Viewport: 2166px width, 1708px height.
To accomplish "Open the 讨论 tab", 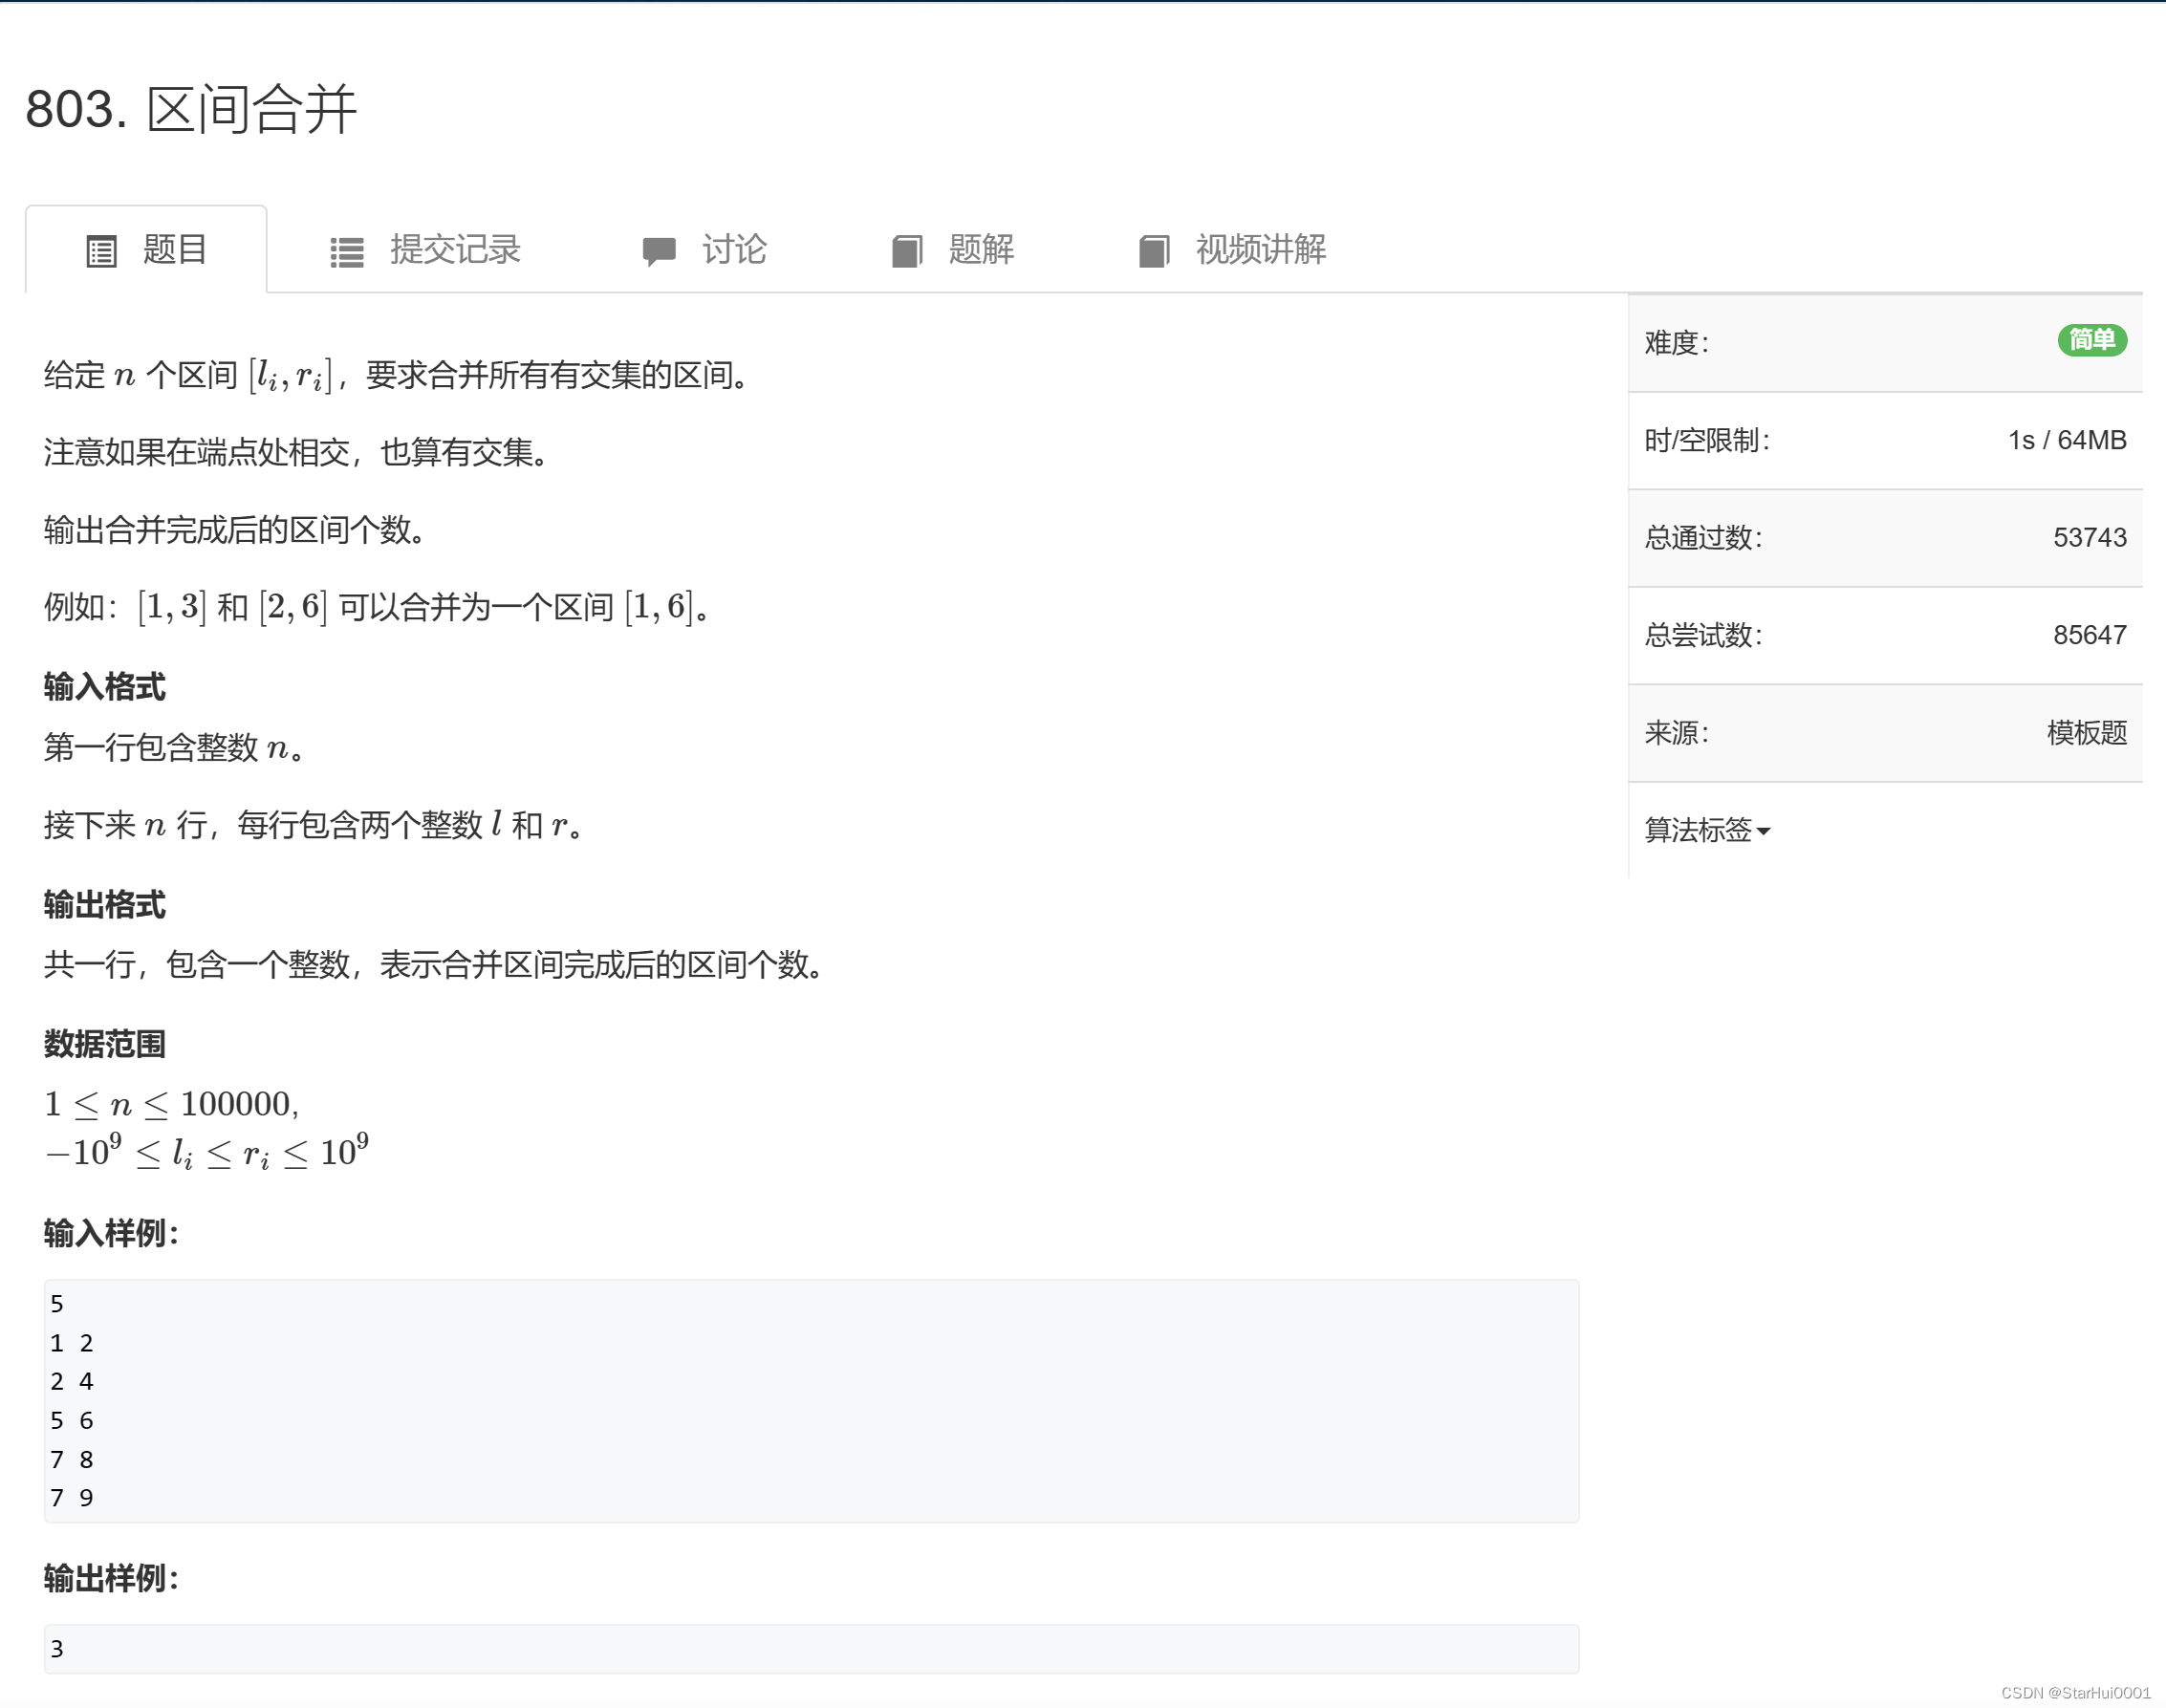I will coord(733,250).
